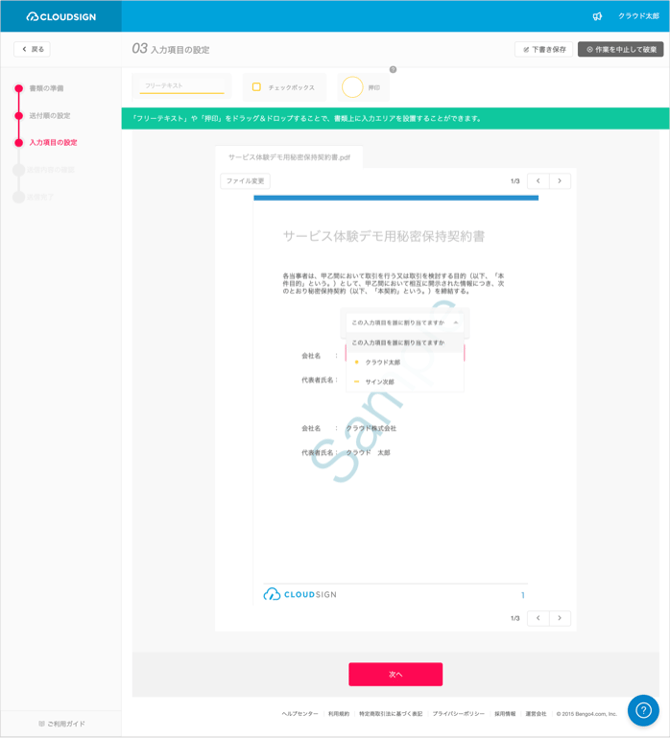Select the チェックボックス checkbox tool
This screenshot has height=738, width=670.
[284, 87]
